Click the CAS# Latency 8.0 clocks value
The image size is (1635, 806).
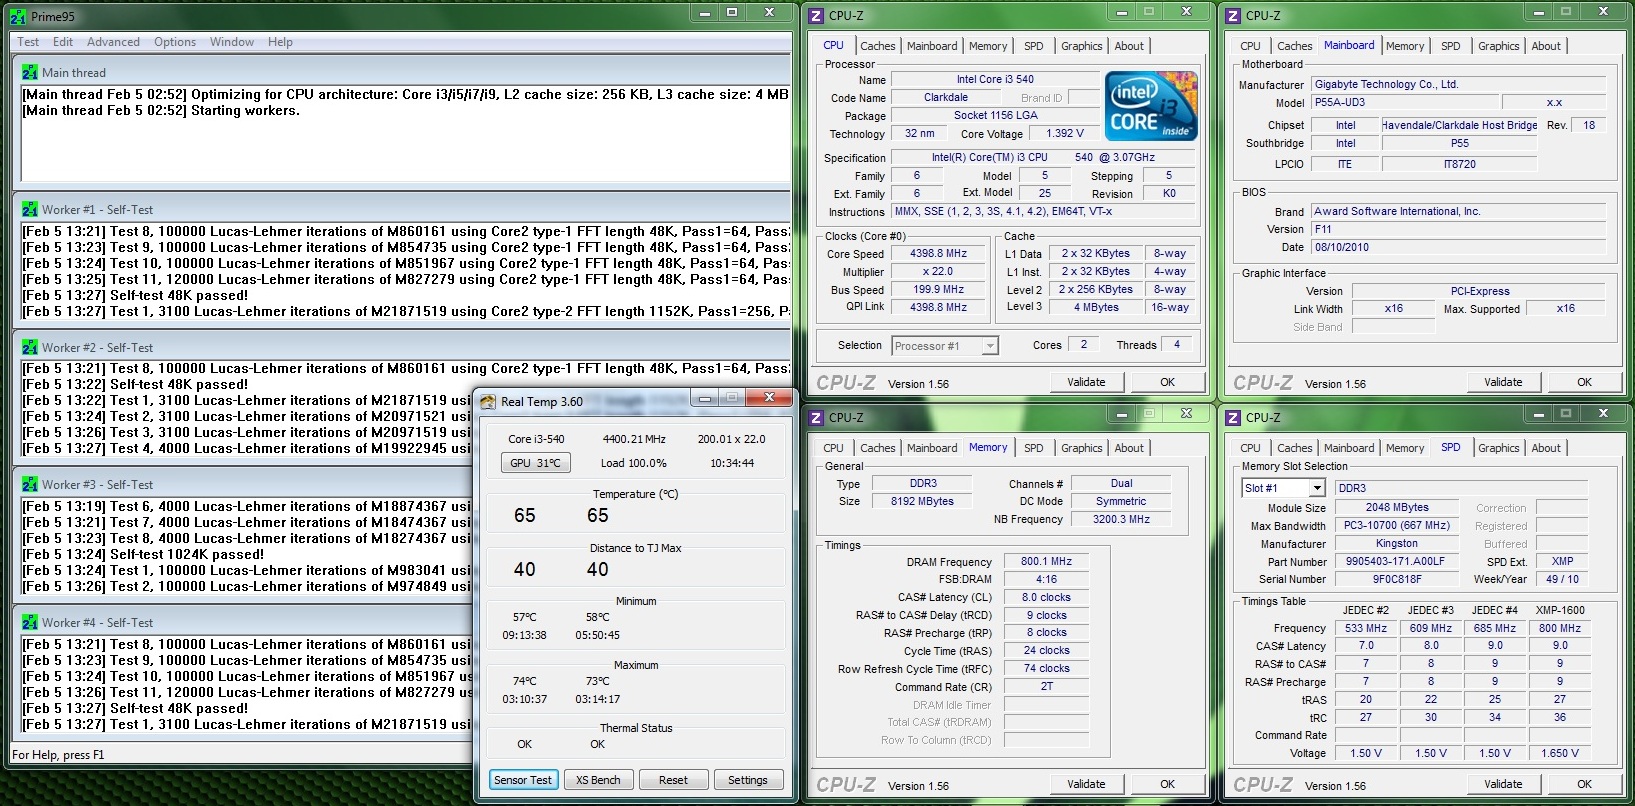(1046, 598)
